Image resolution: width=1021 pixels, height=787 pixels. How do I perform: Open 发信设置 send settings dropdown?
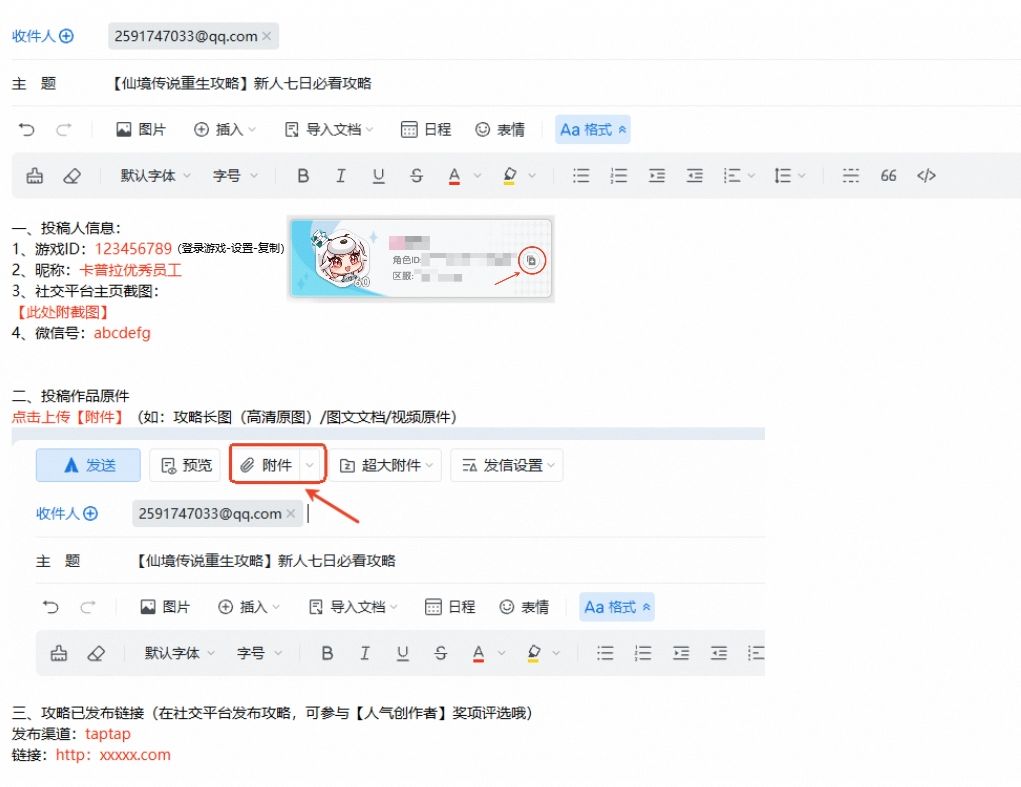tap(507, 465)
